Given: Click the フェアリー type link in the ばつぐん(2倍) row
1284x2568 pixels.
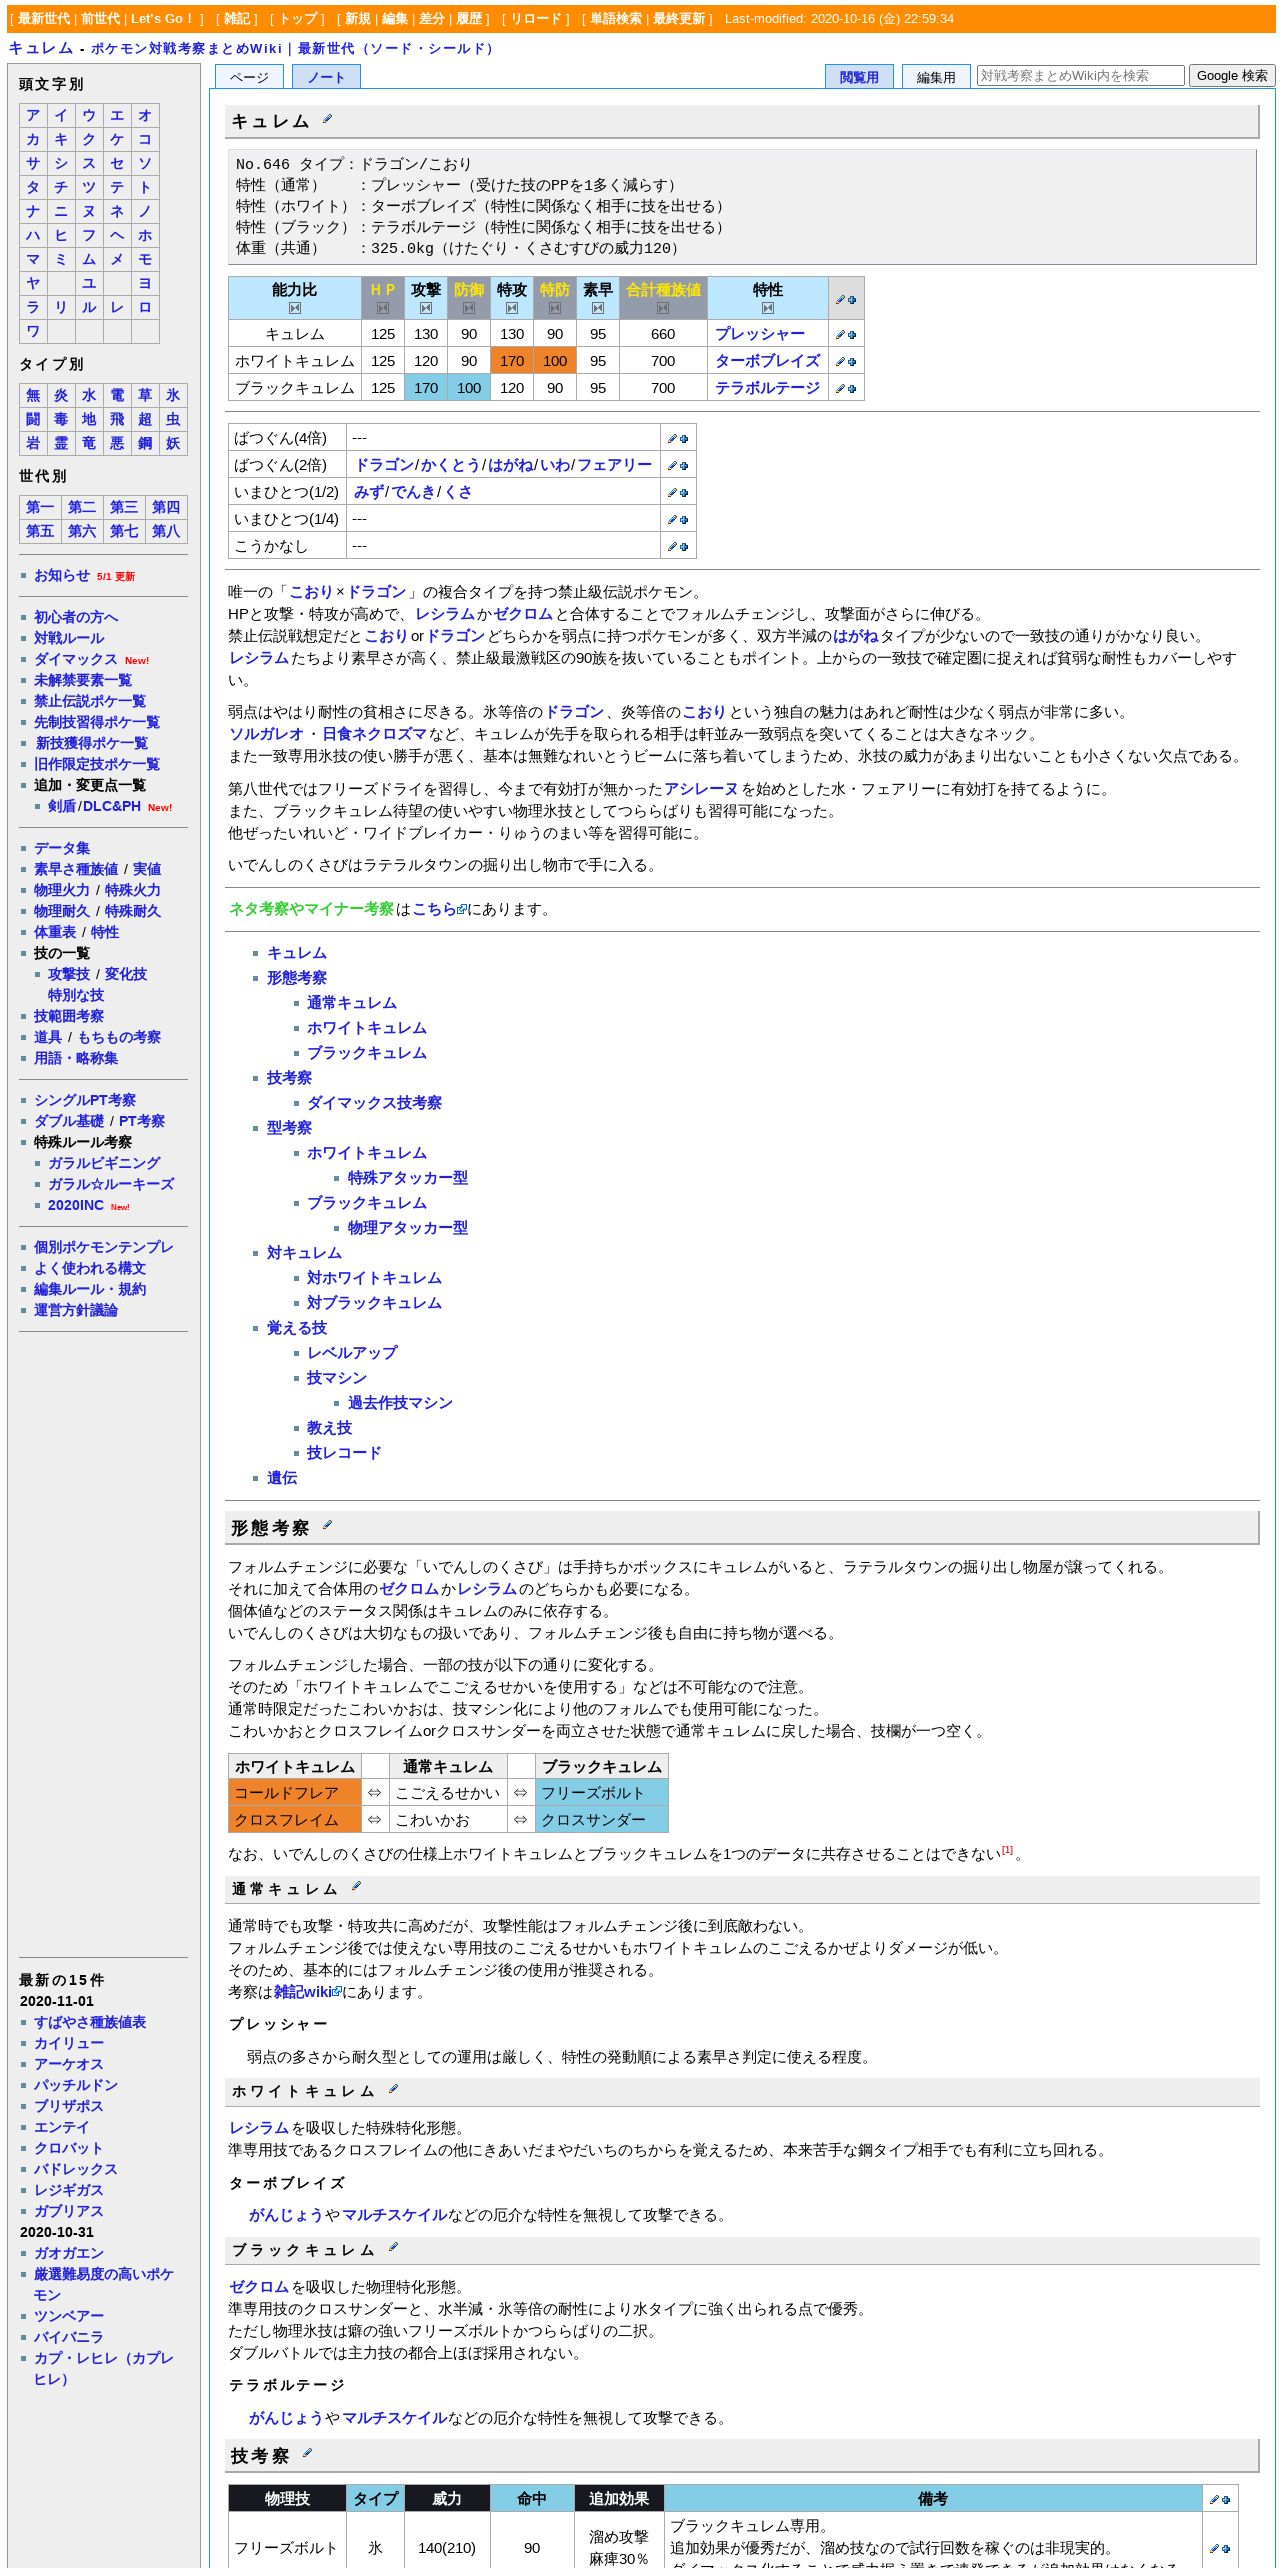Looking at the screenshot, I should pyautogui.click(x=615, y=465).
